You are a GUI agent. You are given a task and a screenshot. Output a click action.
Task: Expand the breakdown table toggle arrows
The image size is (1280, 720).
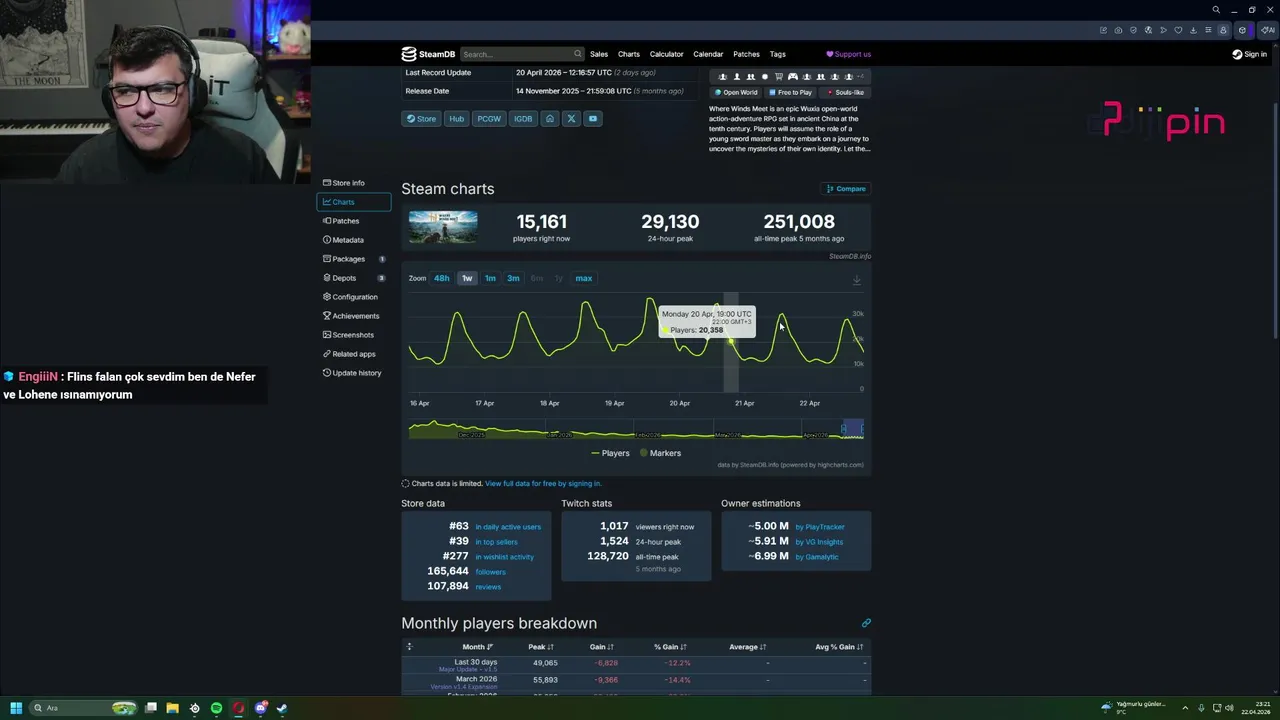[409, 647]
